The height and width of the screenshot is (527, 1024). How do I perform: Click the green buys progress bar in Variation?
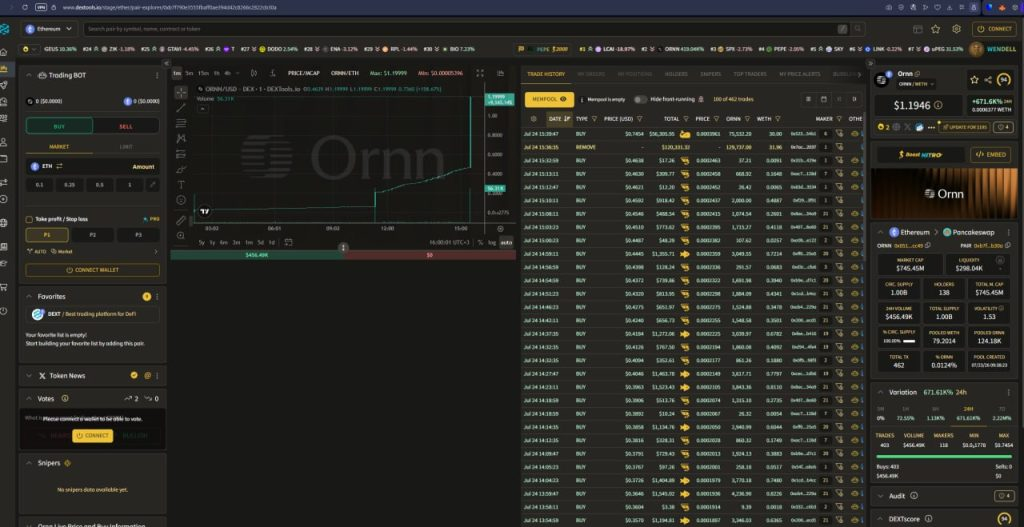point(942,456)
